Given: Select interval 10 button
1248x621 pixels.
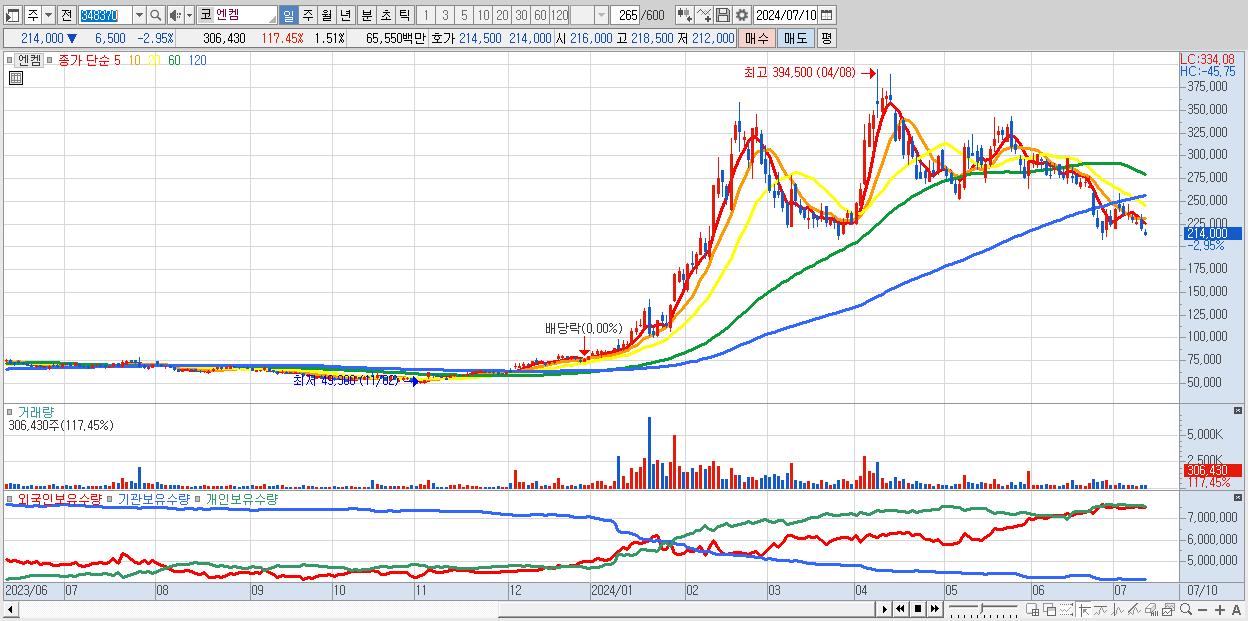Looking at the screenshot, I should click(x=483, y=15).
